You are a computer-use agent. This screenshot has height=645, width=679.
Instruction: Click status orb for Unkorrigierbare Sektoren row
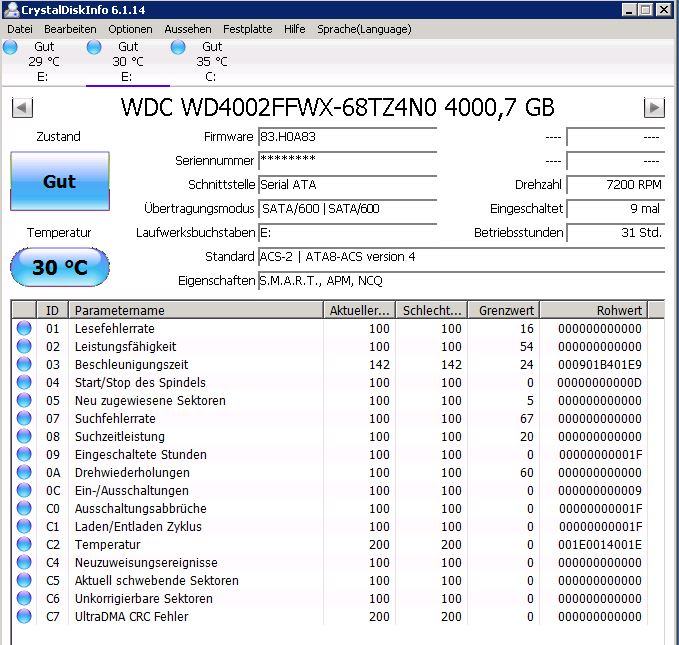click(24, 598)
